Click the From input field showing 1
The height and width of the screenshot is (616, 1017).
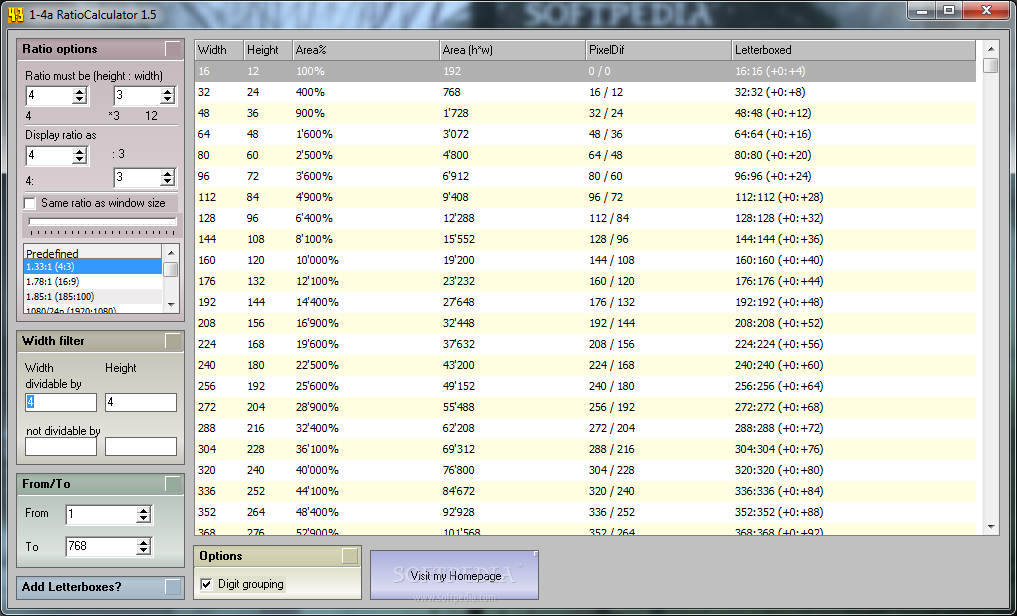(101, 515)
